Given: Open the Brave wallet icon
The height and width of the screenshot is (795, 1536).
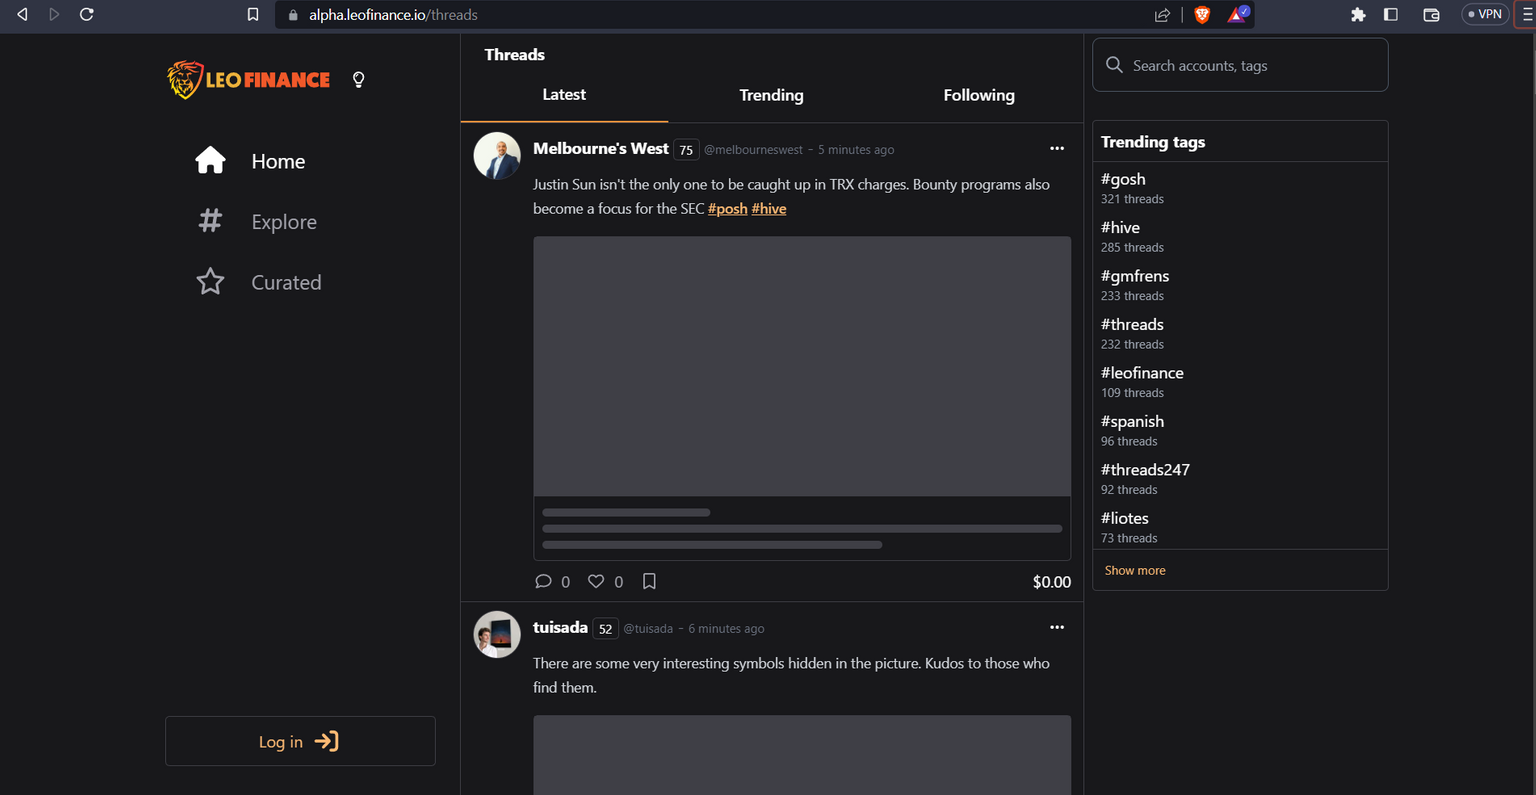Looking at the screenshot, I should click(x=1431, y=15).
